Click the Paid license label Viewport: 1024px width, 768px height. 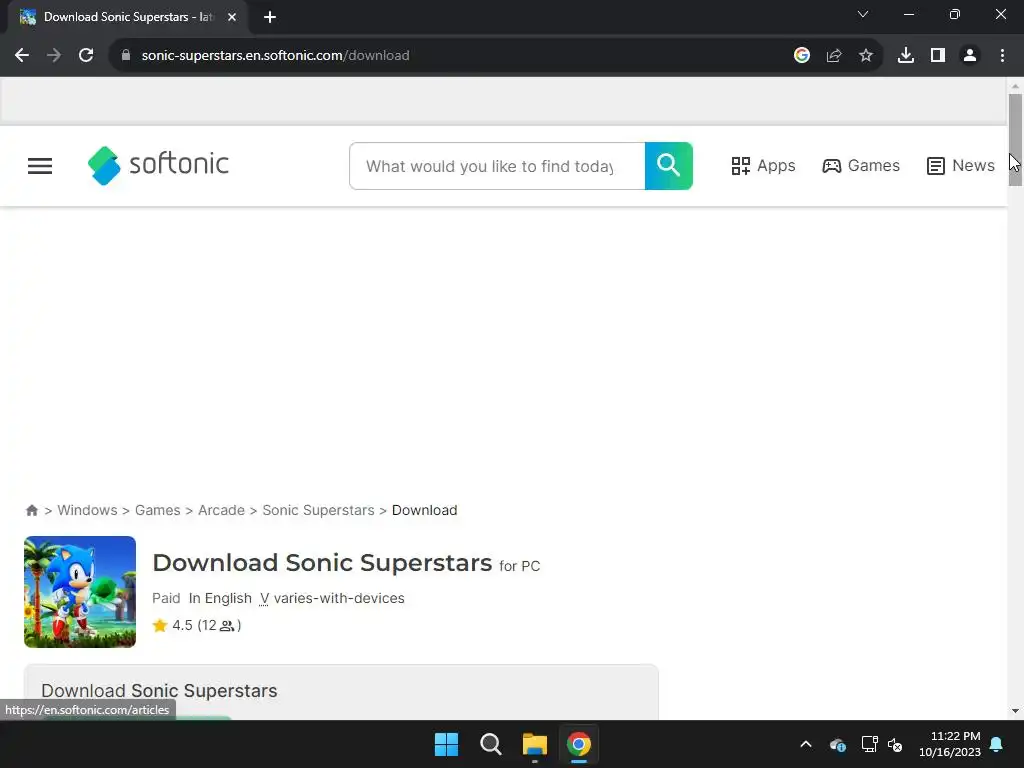click(166, 598)
